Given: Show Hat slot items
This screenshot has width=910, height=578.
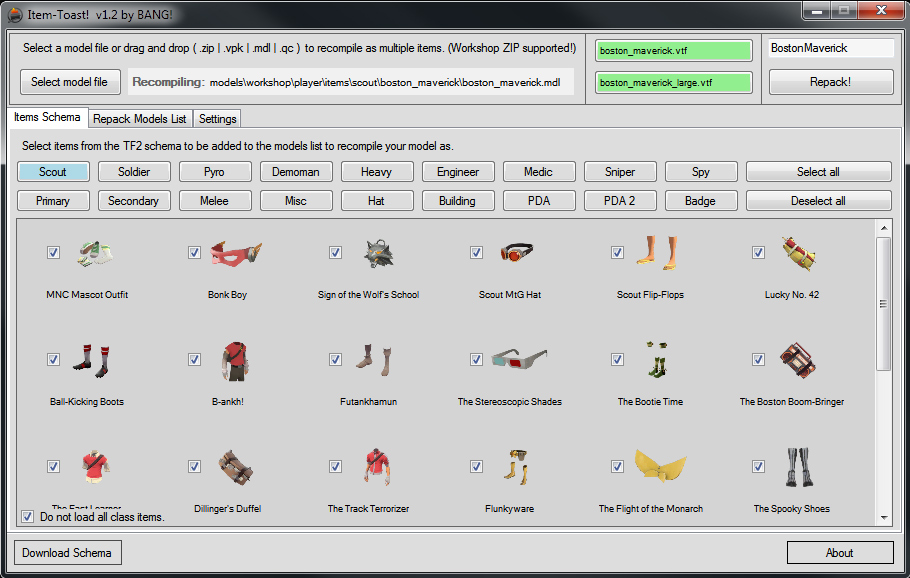Looking at the screenshot, I should tap(377, 201).
